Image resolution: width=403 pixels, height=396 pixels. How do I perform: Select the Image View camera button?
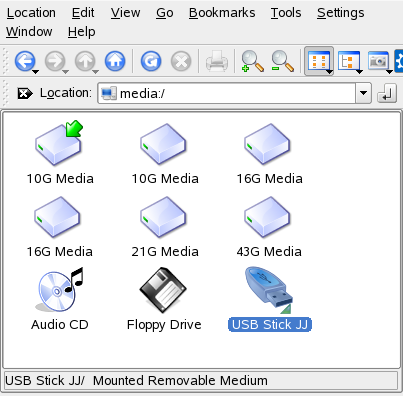click(378, 61)
